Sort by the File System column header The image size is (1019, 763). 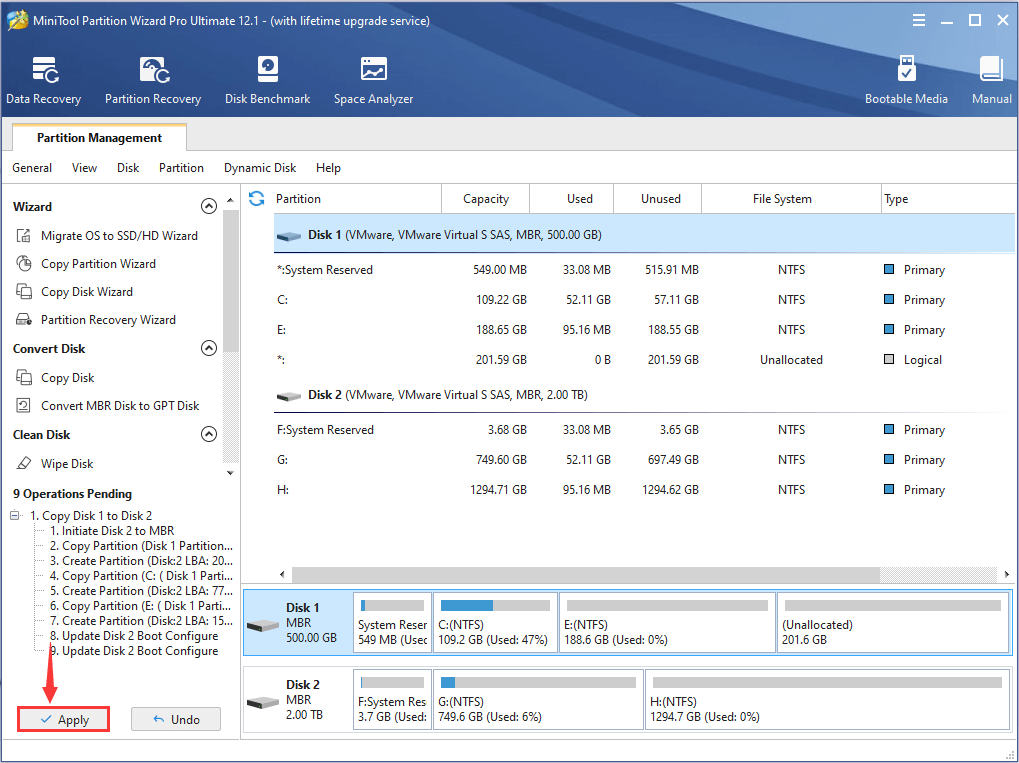792,199
